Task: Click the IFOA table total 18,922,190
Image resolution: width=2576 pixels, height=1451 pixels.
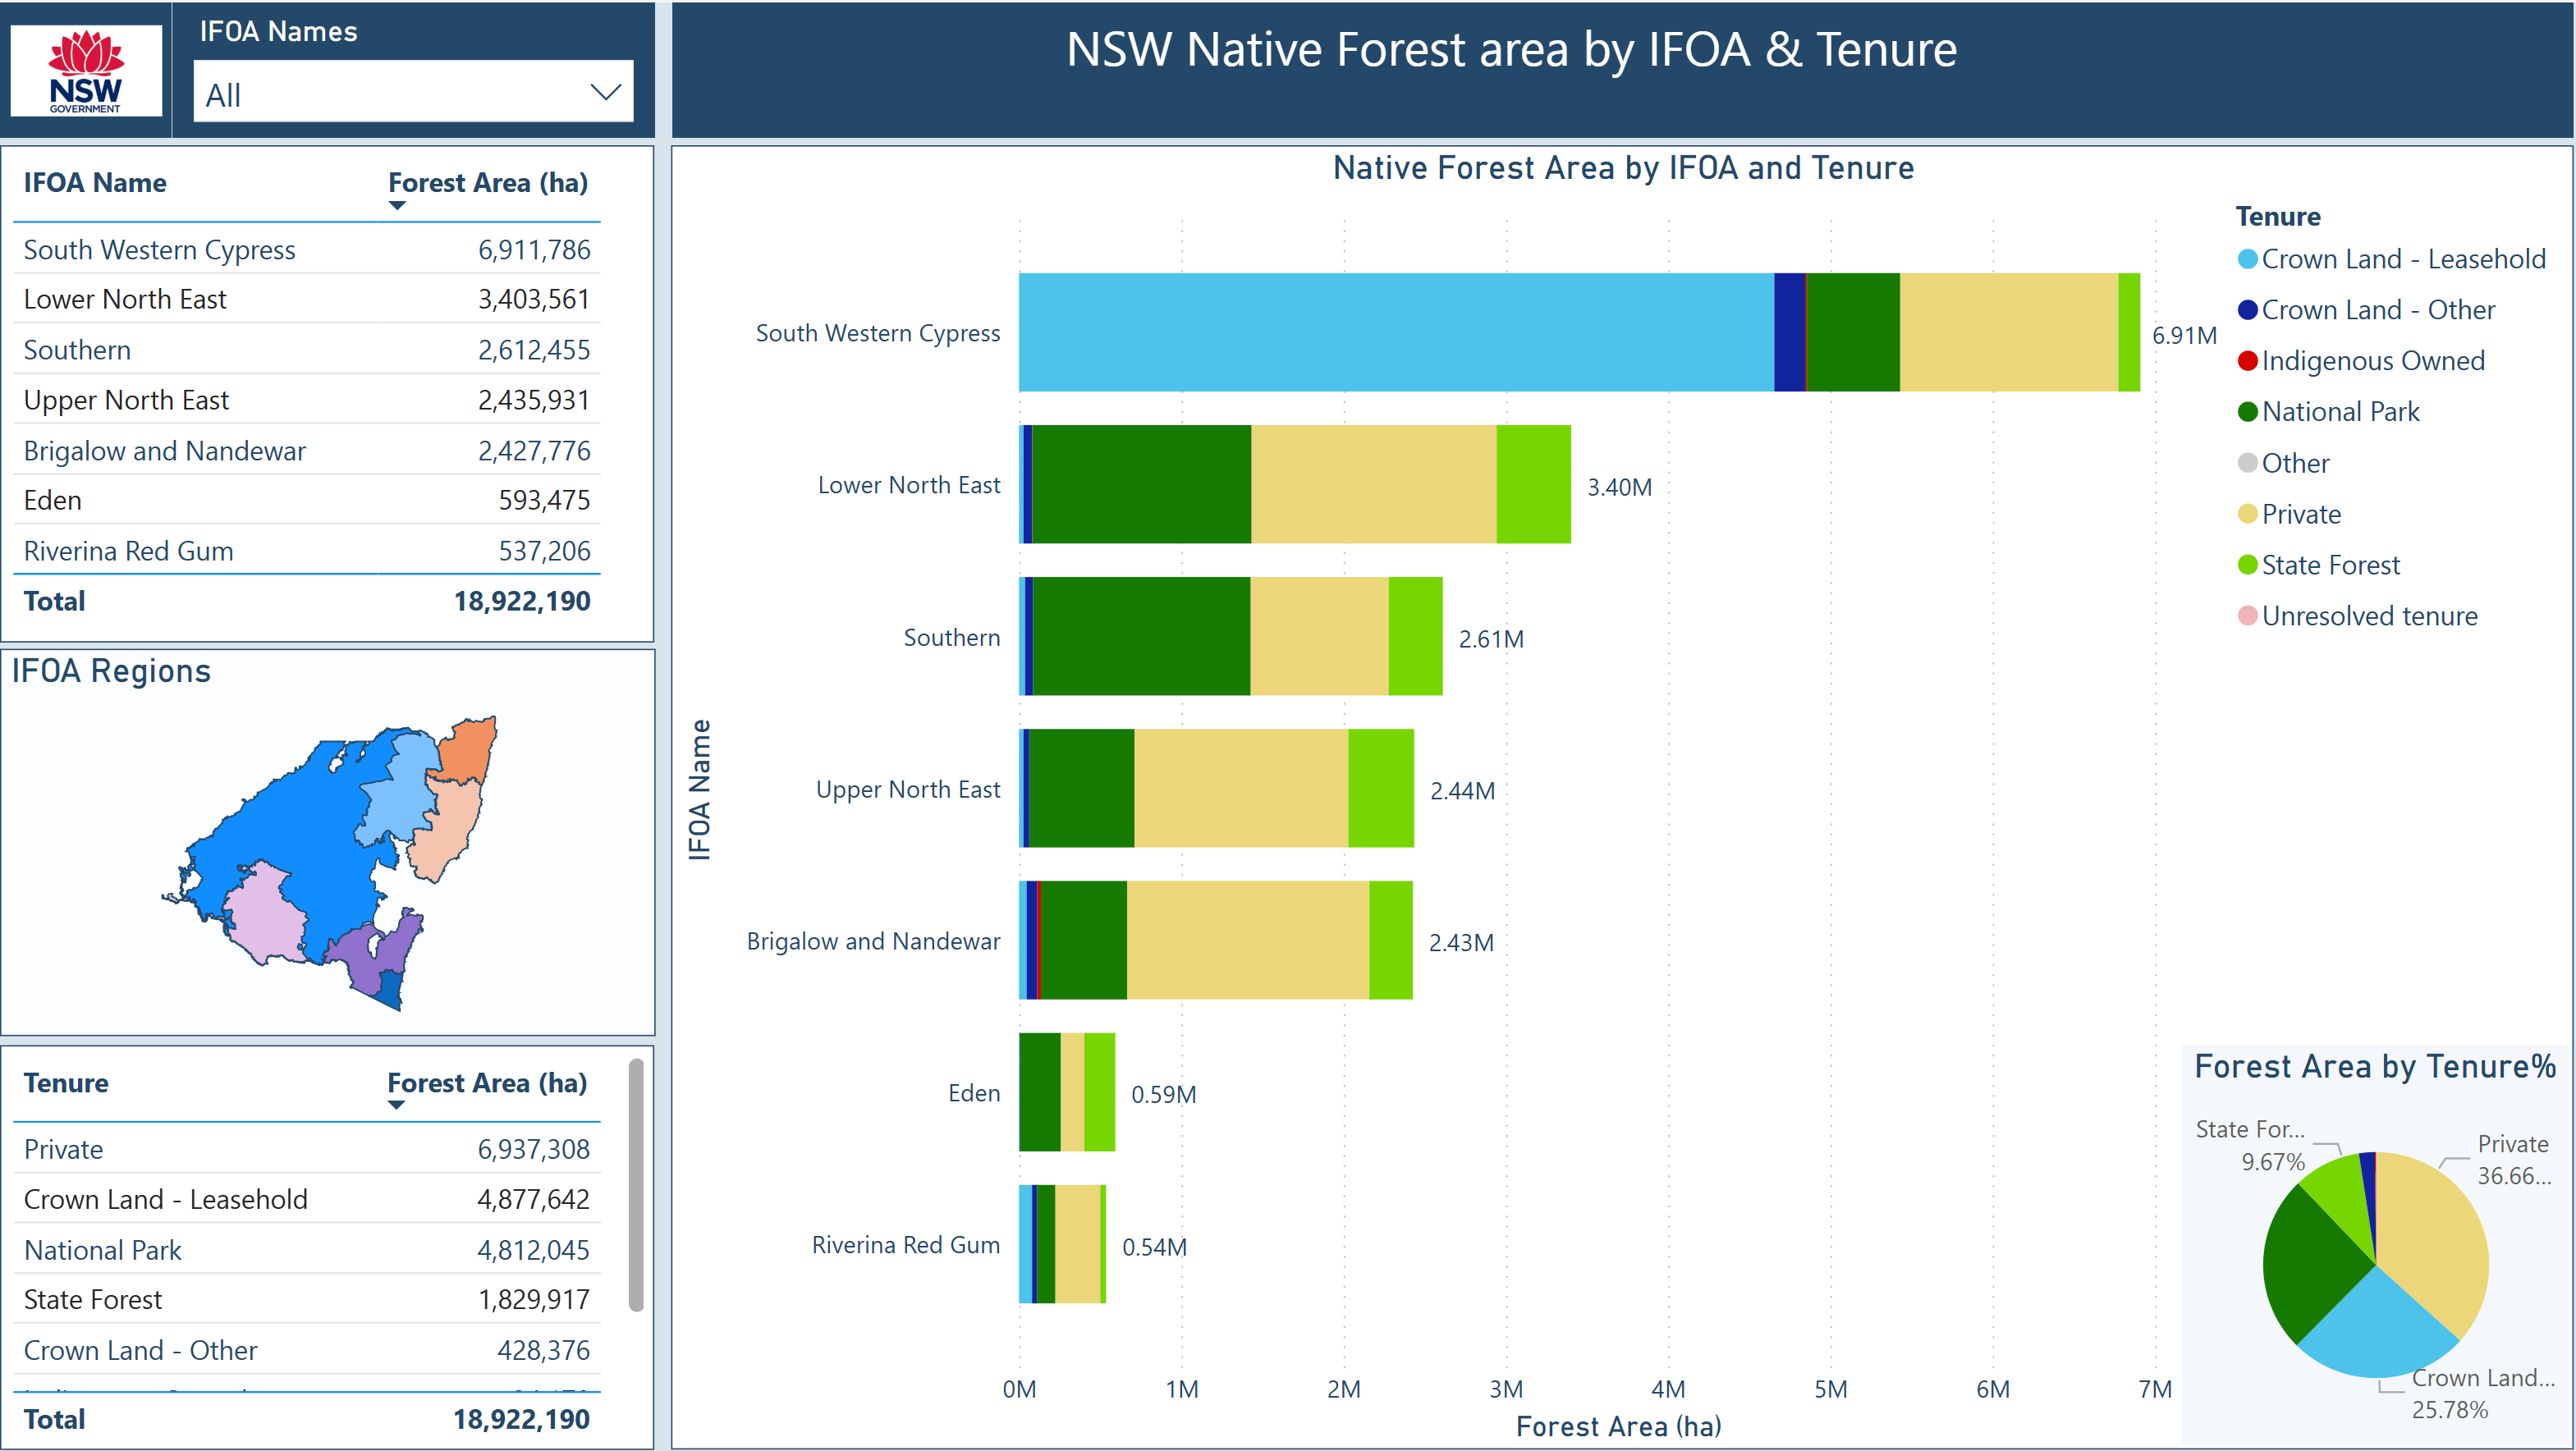Action: 522,601
